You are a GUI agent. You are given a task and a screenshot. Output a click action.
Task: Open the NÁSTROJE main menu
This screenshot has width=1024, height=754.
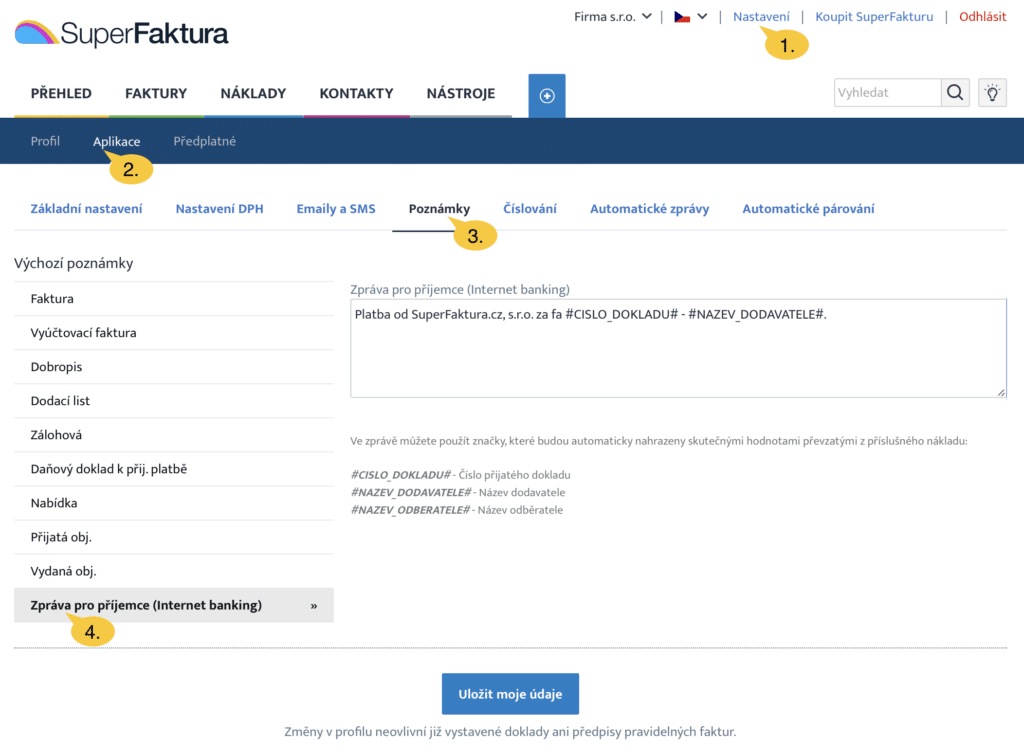click(x=460, y=94)
